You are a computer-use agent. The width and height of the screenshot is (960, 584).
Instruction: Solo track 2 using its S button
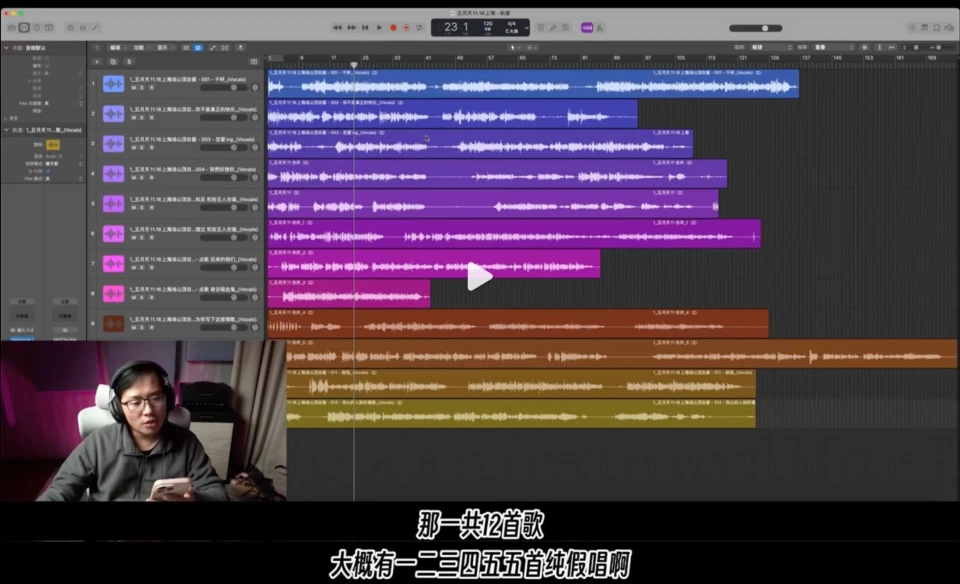click(x=141, y=119)
